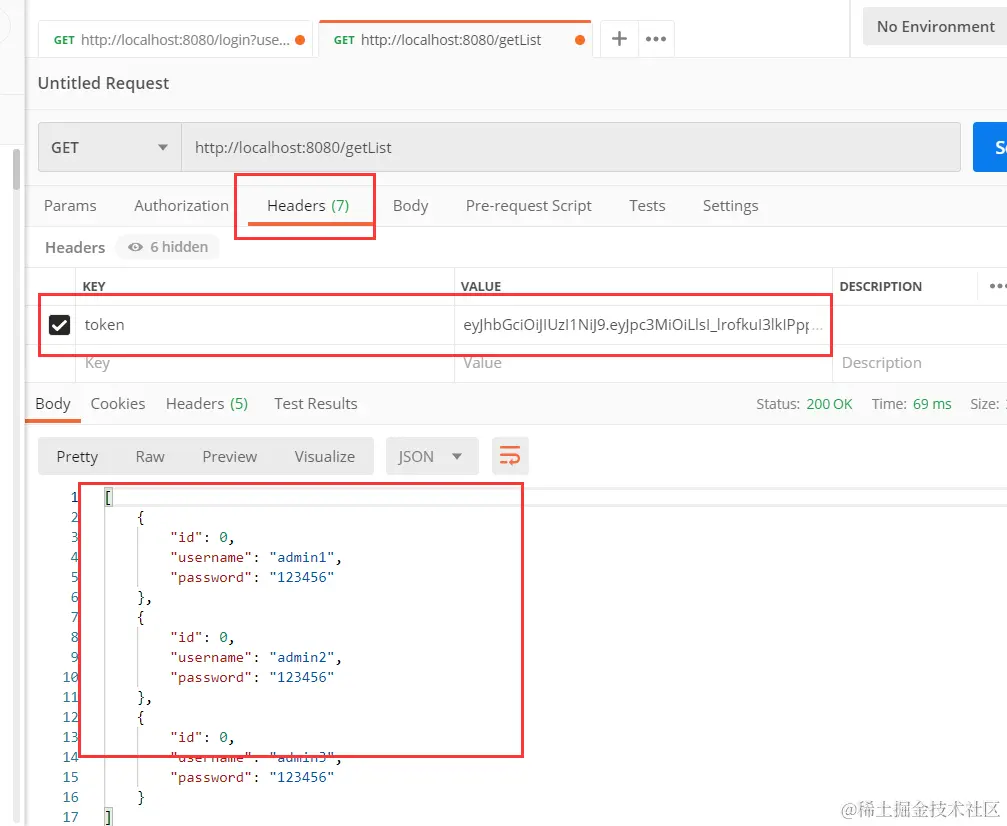This screenshot has height=826, width=1007.
Task: Click the Untitled Request title
Action: click(x=103, y=83)
